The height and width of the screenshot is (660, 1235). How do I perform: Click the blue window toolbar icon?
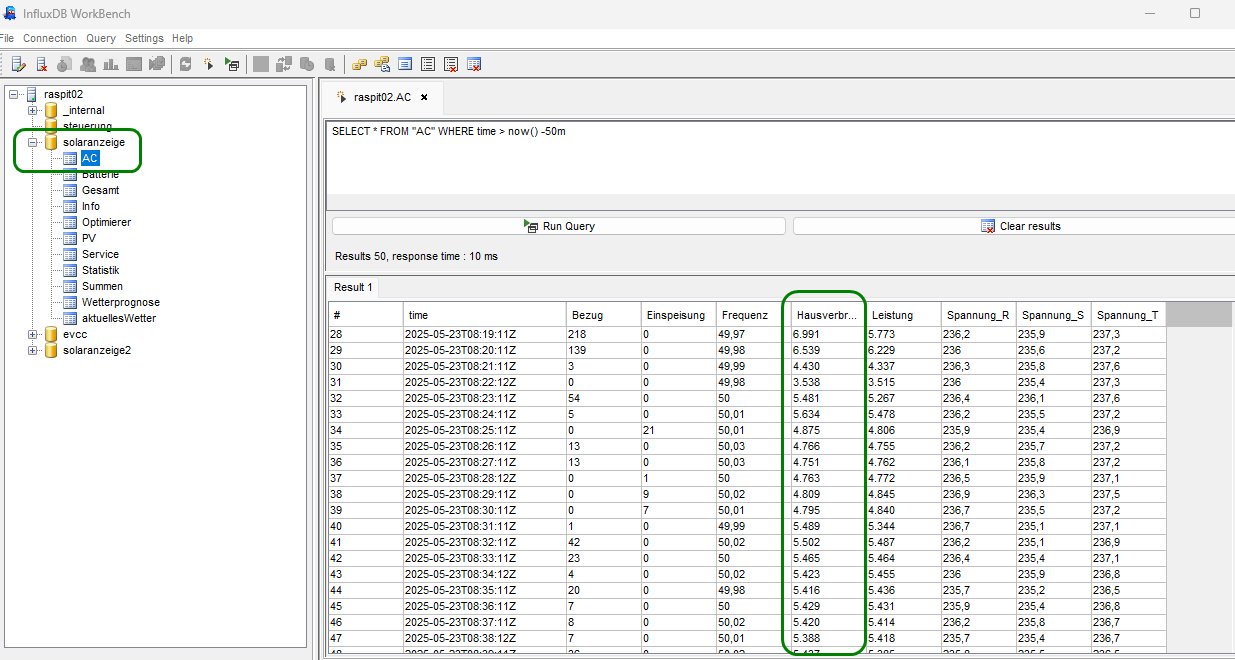coord(405,64)
